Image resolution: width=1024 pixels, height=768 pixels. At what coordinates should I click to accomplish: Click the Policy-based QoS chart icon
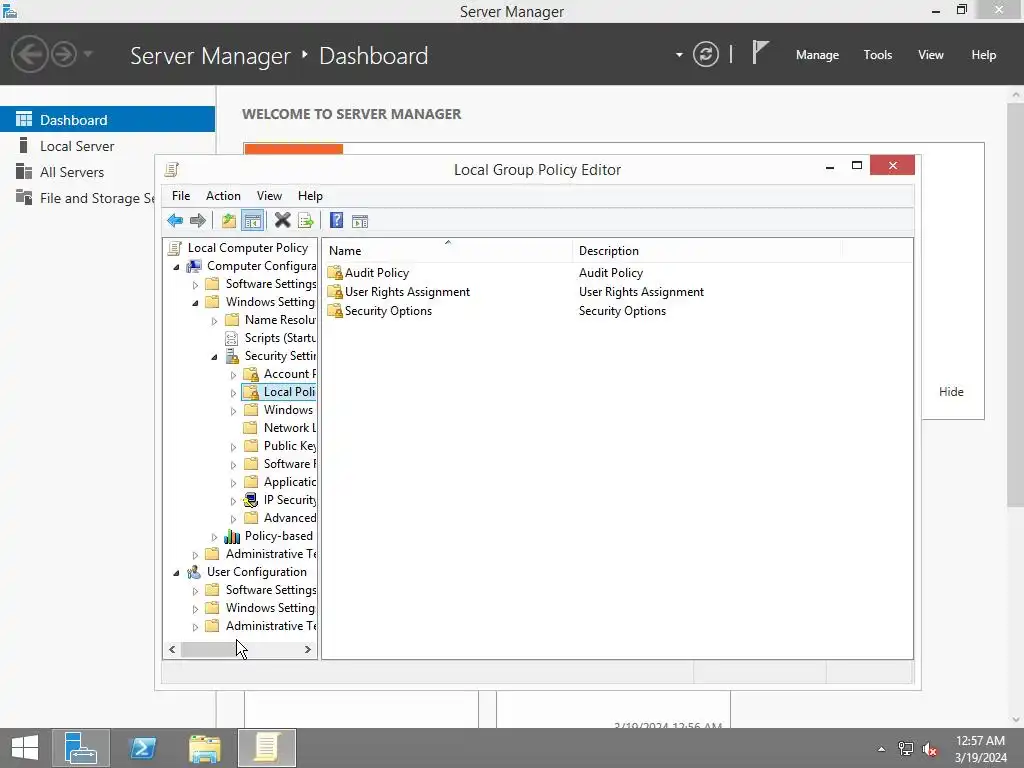click(x=232, y=536)
